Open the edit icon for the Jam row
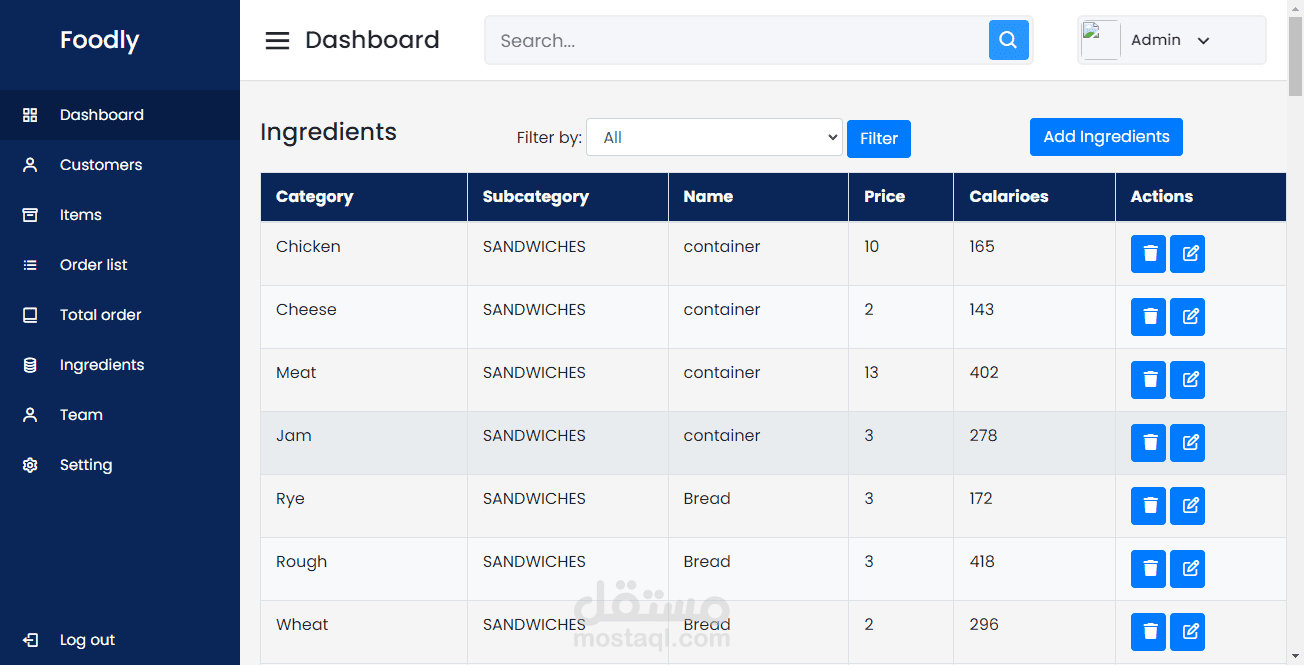 [1187, 443]
